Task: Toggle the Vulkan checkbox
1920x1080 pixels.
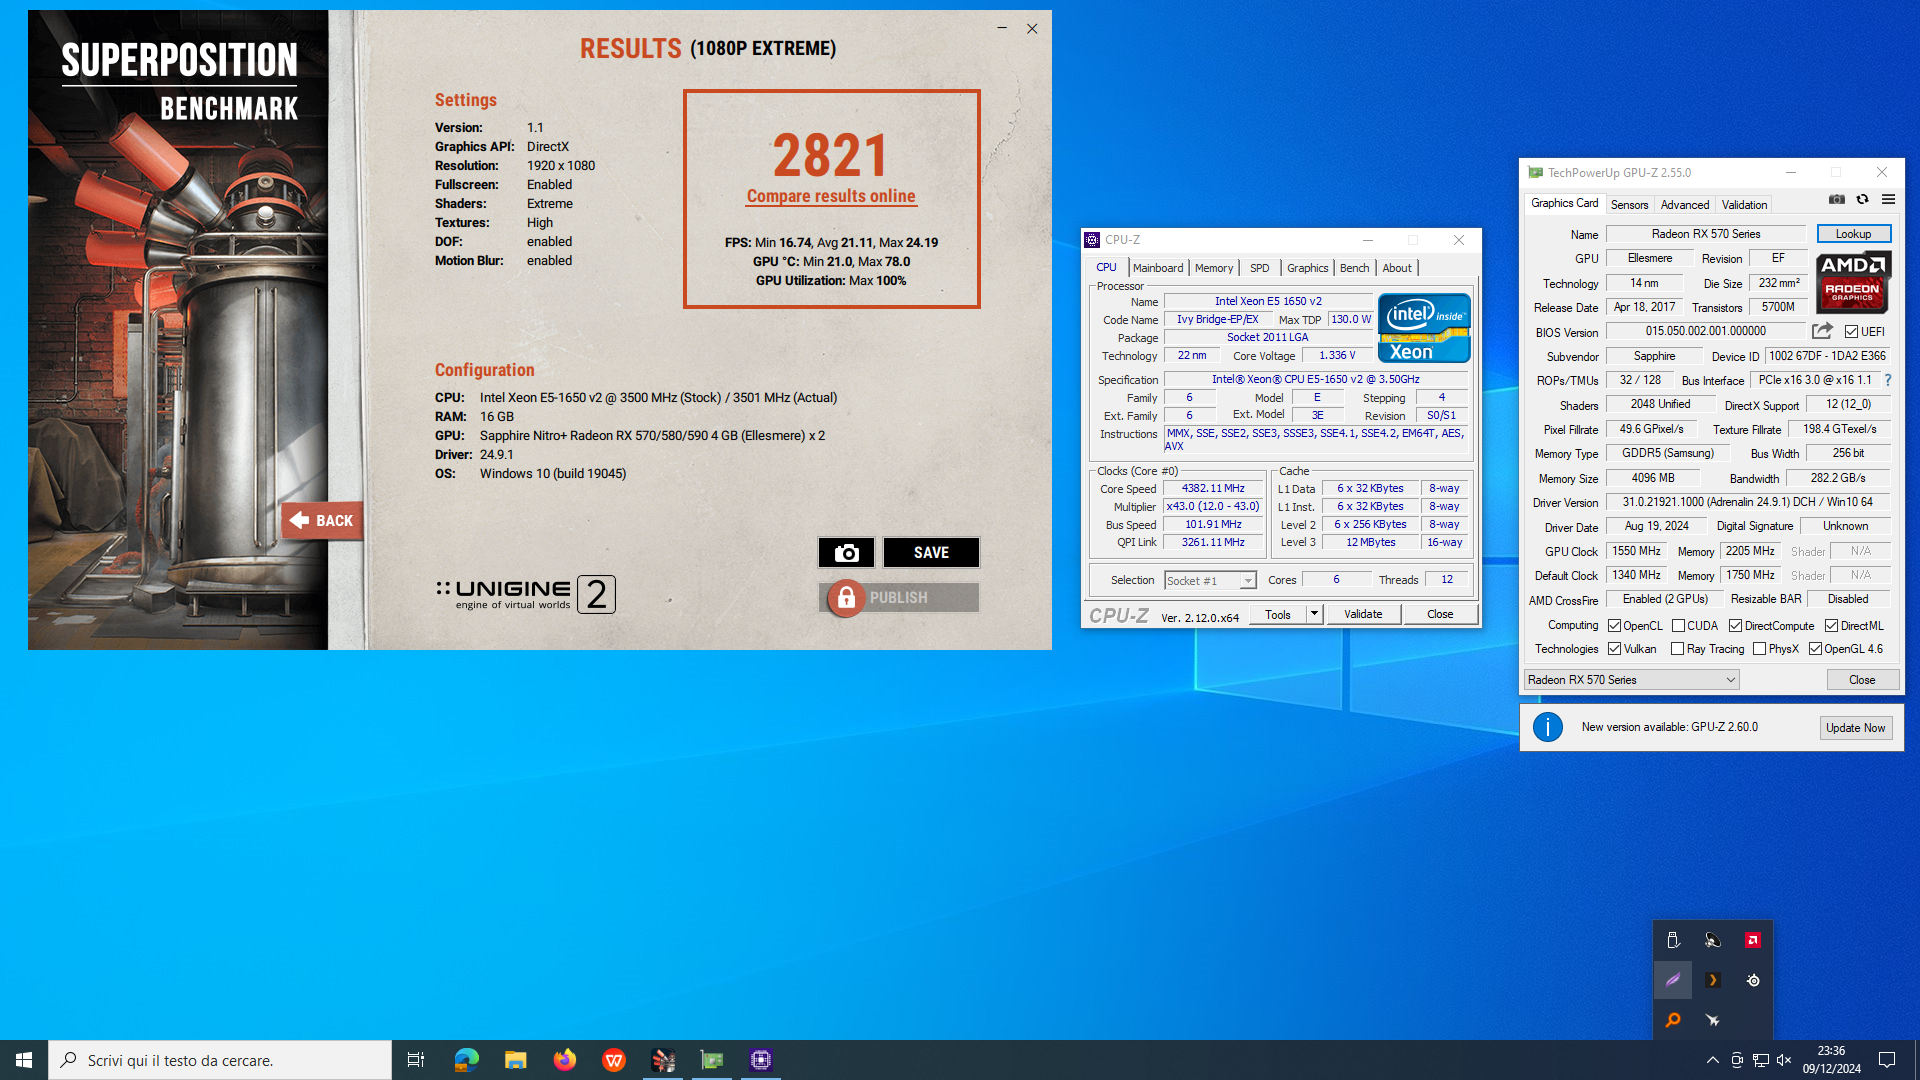Action: click(x=1614, y=649)
